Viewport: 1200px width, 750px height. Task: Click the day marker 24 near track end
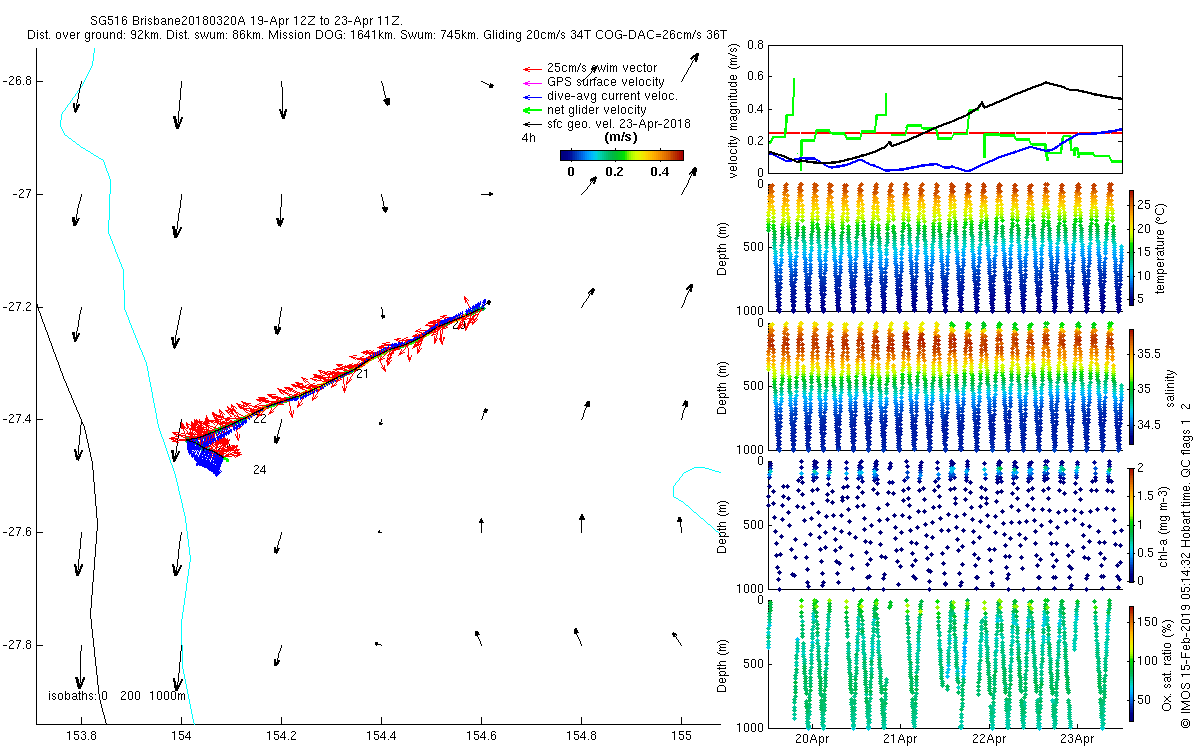[259, 470]
